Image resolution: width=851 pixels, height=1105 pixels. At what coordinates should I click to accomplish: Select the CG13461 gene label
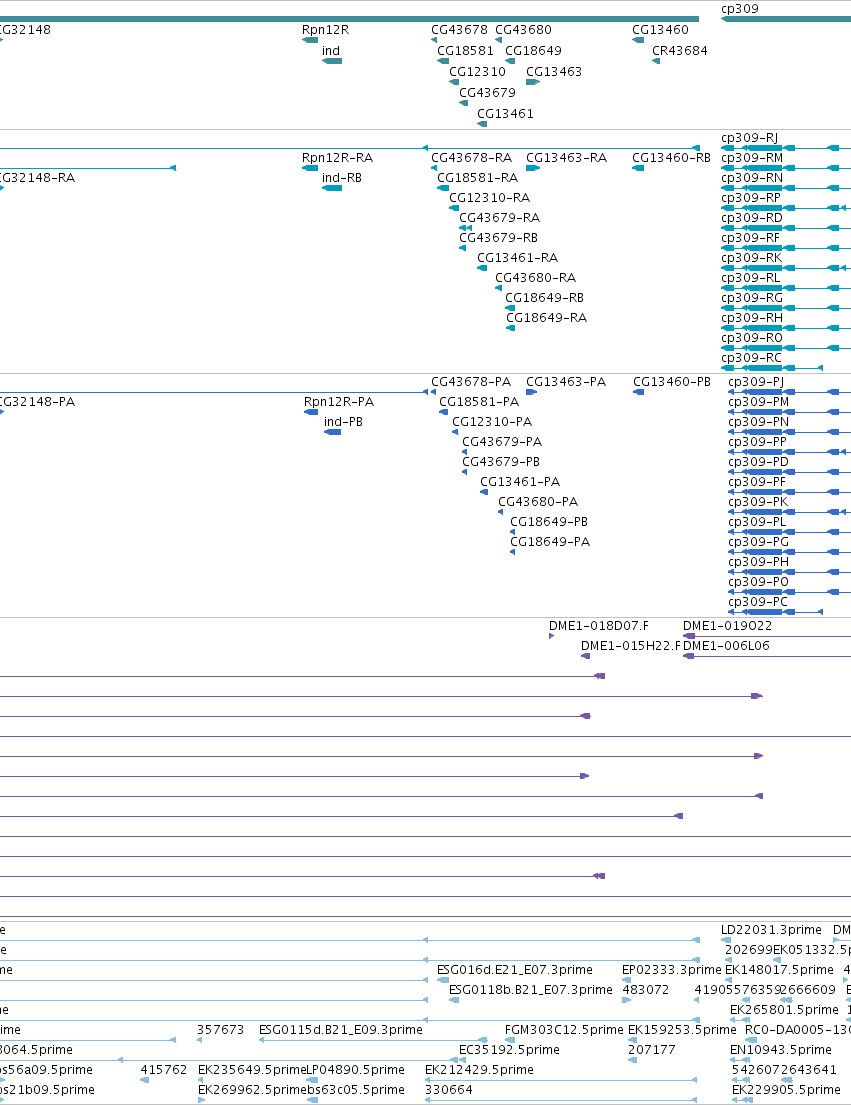click(x=505, y=114)
